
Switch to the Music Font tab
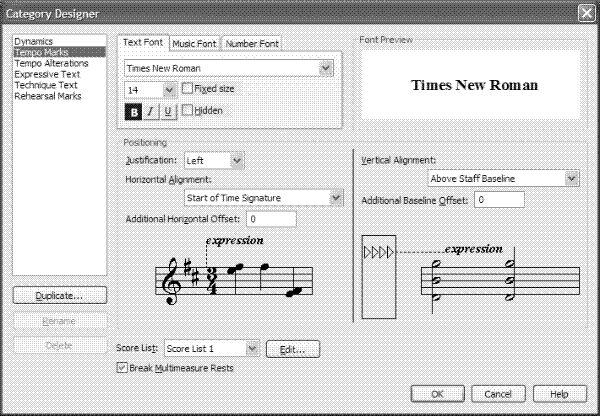(x=194, y=44)
